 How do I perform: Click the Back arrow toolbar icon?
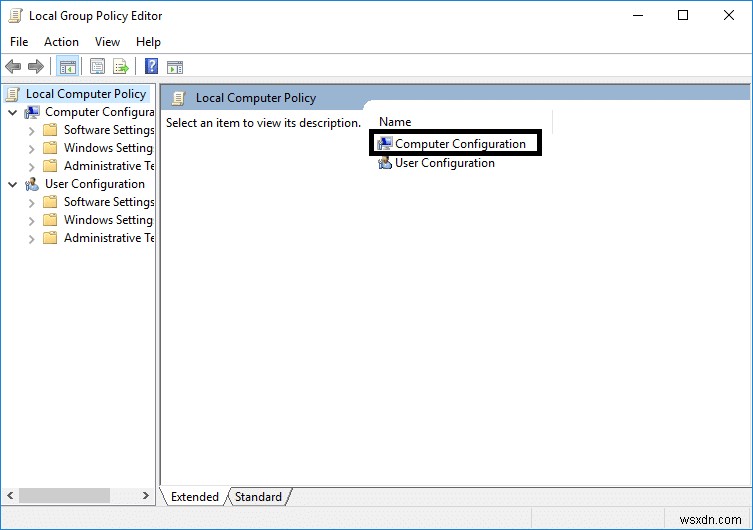(x=13, y=66)
